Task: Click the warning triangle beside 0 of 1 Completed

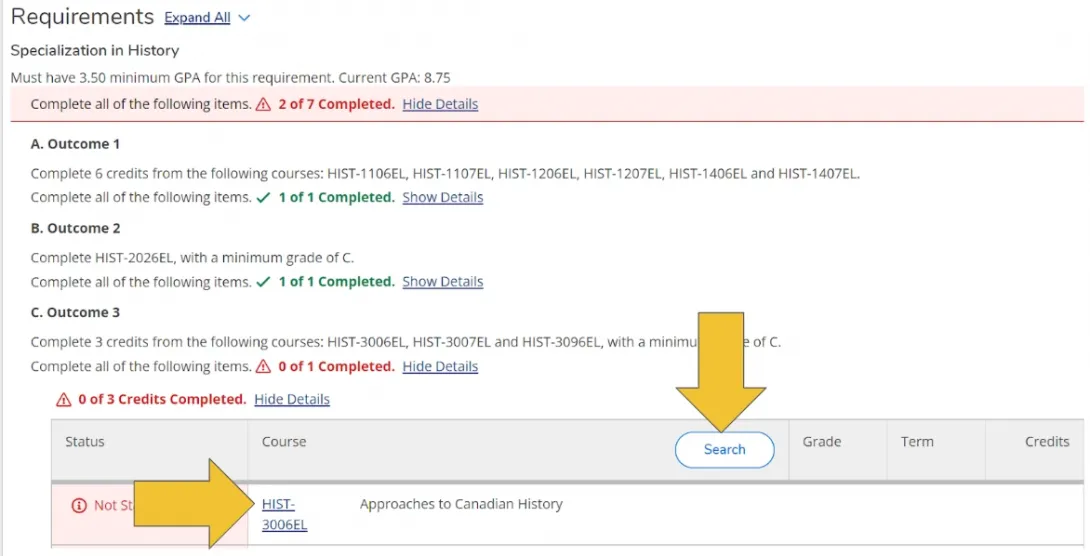Action: 264,367
